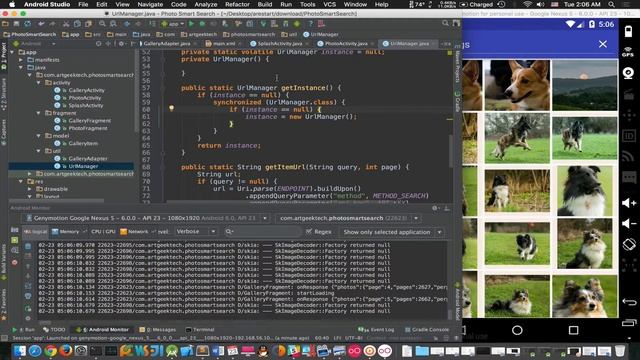Select GalleryItem in the model package
Image resolution: width=640 pixels, height=360 pixels.
pyautogui.click(x=83, y=143)
